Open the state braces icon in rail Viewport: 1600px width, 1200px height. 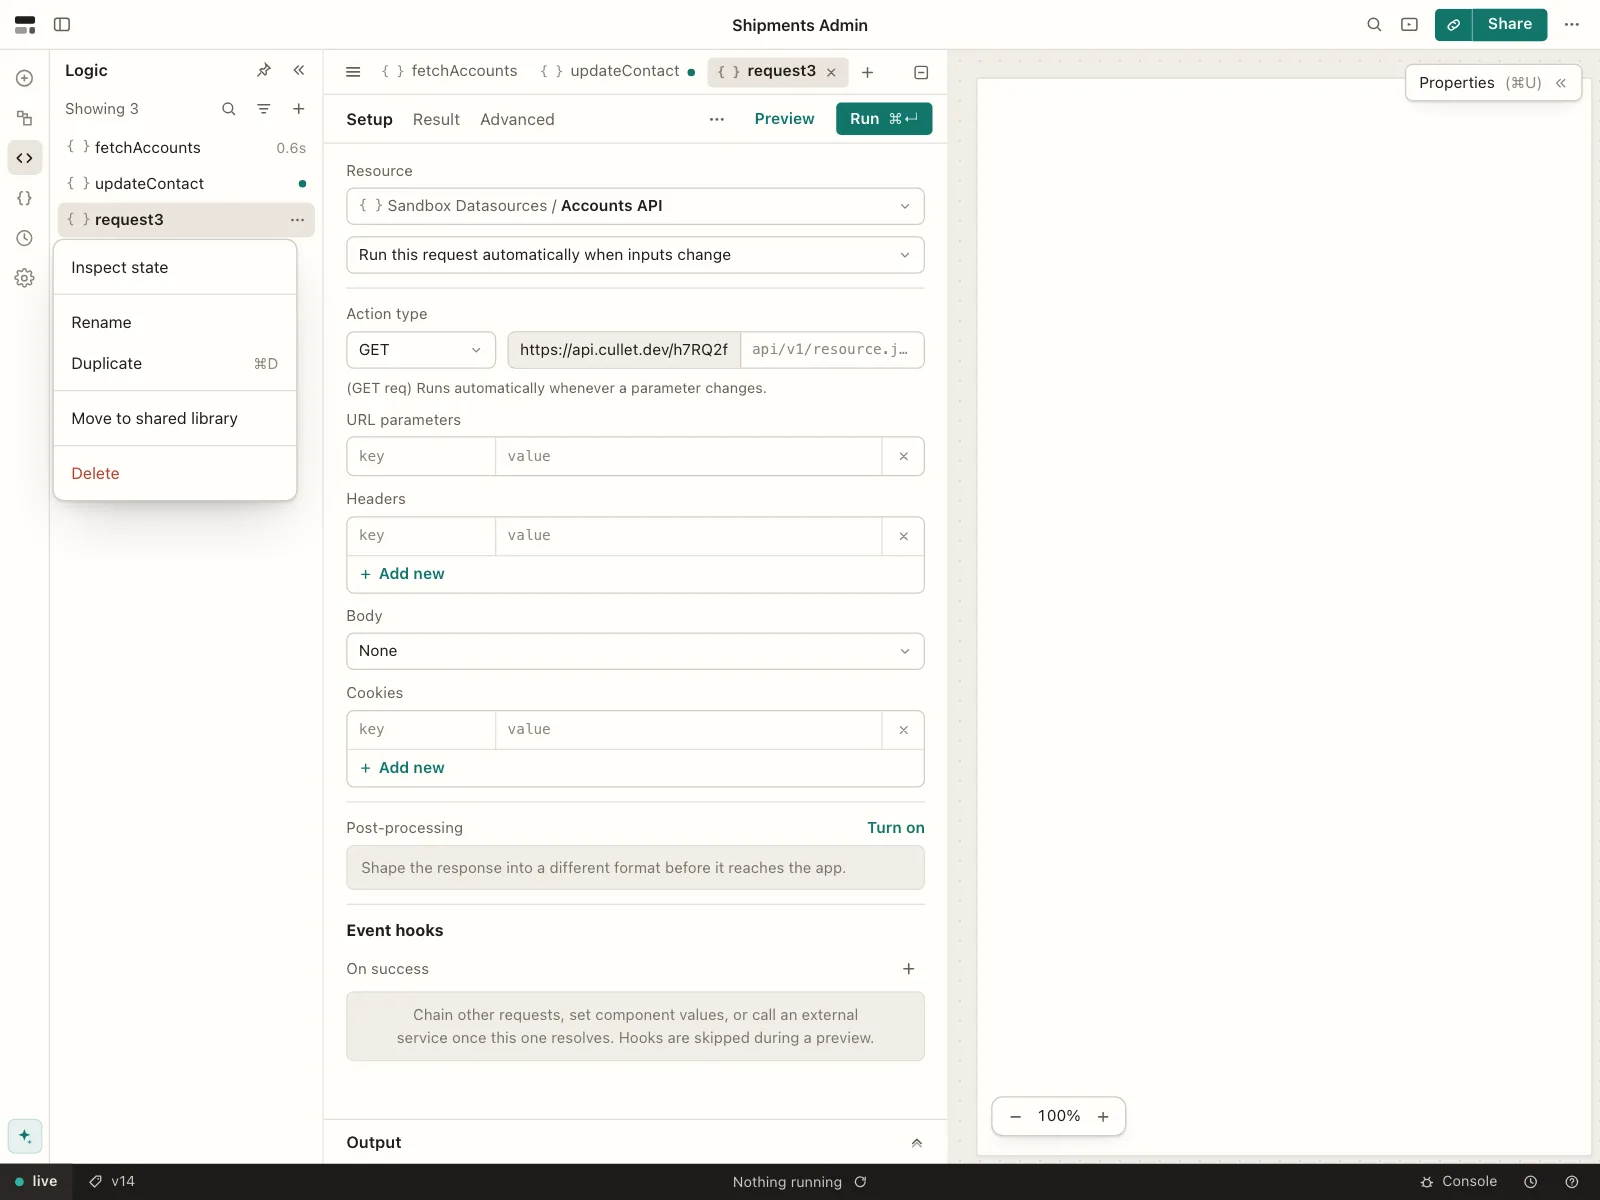(25, 198)
